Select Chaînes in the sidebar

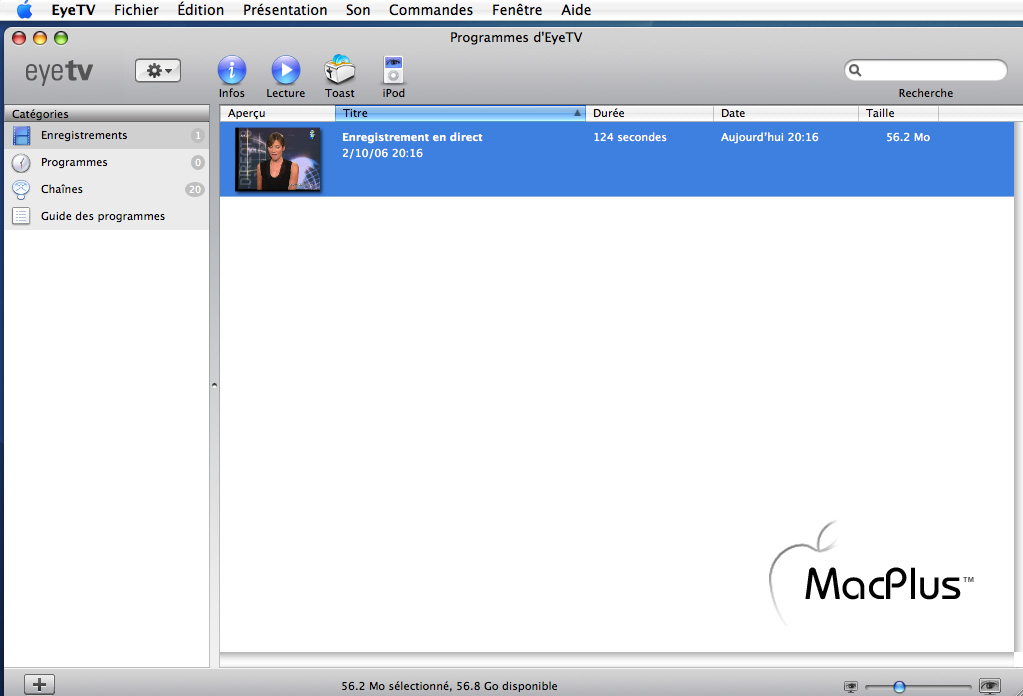(x=107, y=189)
